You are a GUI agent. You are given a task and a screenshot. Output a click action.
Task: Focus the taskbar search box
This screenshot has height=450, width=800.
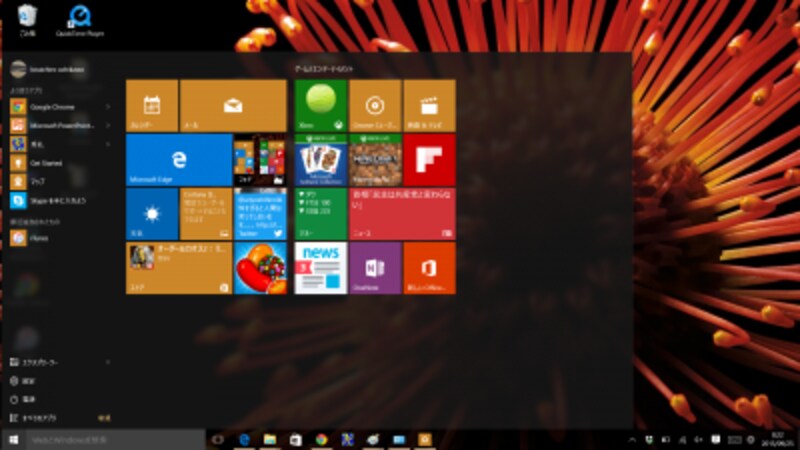coord(116,439)
